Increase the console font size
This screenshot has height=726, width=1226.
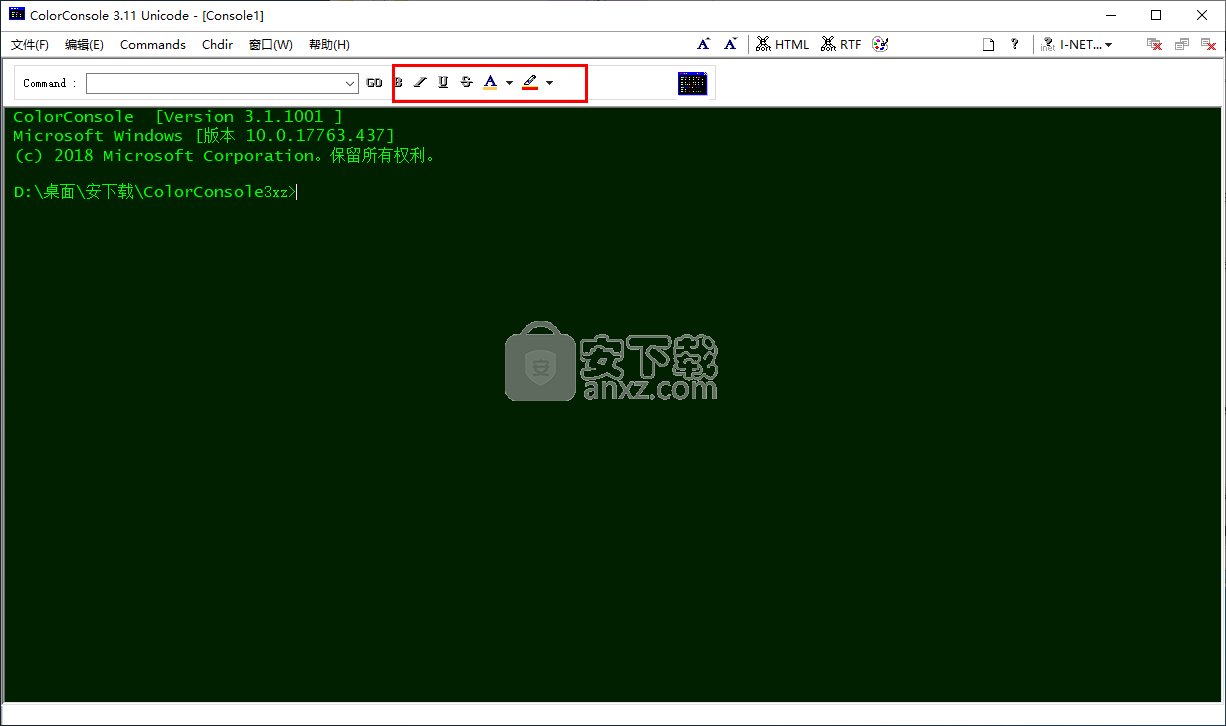click(x=704, y=44)
